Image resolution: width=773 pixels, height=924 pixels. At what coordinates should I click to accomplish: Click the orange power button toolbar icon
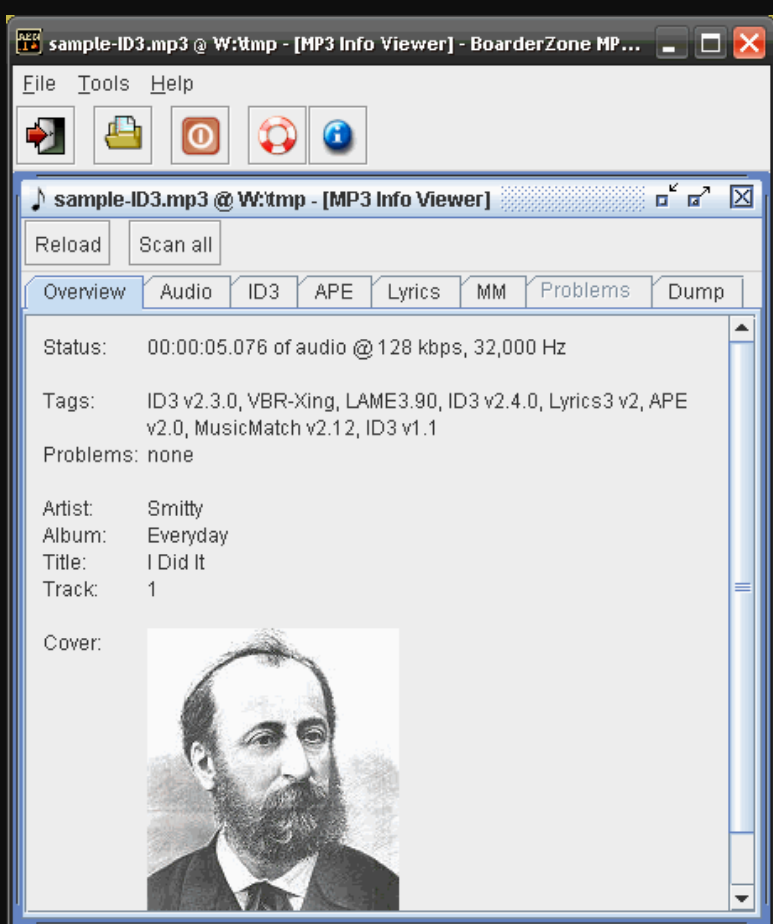pyautogui.click(x=200, y=136)
